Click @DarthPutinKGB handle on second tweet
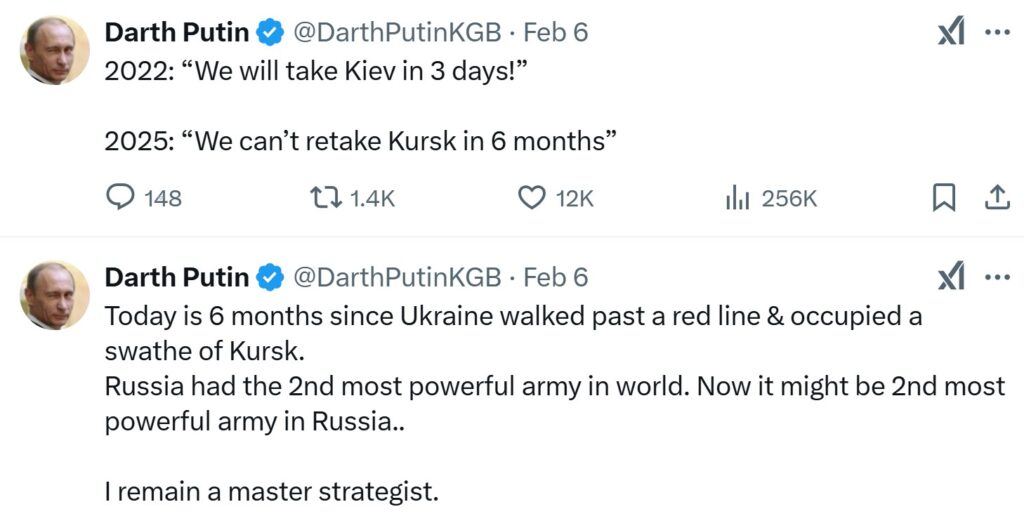1024x528 pixels. (x=396, y=277)
